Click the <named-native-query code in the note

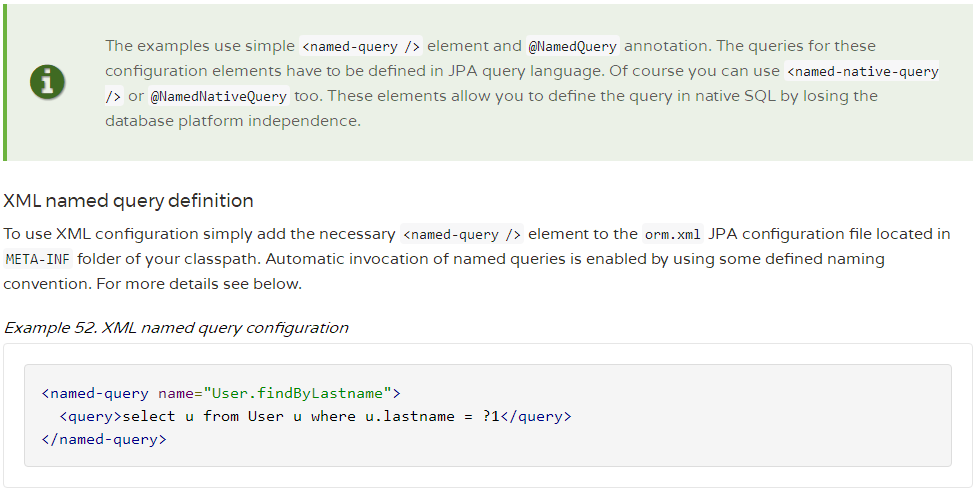[x=862, y=72]
